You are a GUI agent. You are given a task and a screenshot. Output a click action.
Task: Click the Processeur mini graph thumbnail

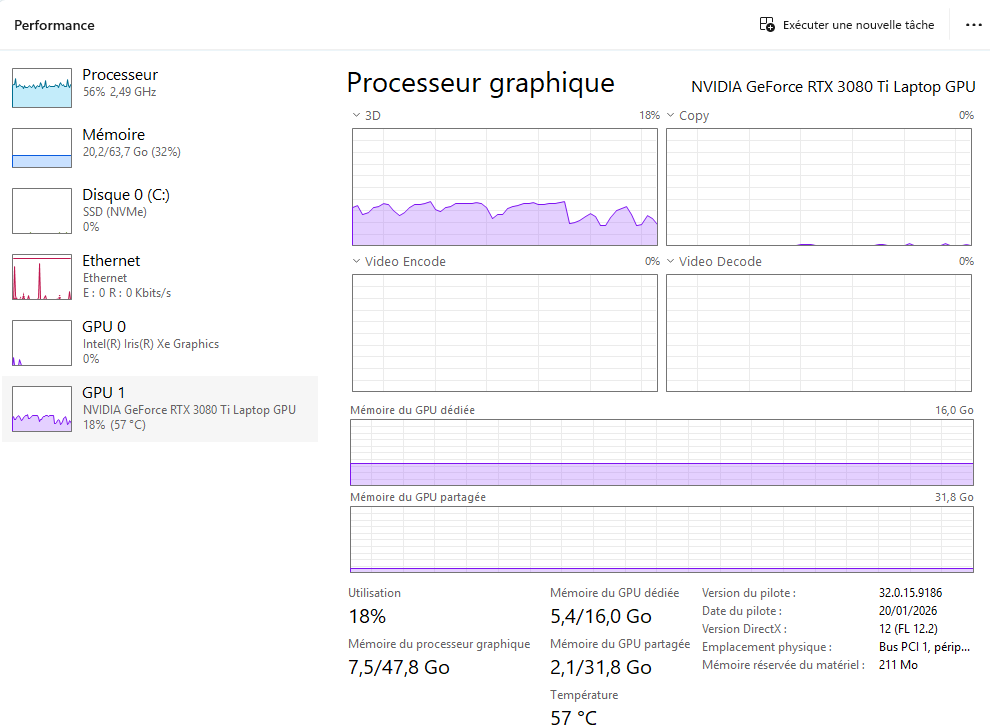click(x=42, y=88)
